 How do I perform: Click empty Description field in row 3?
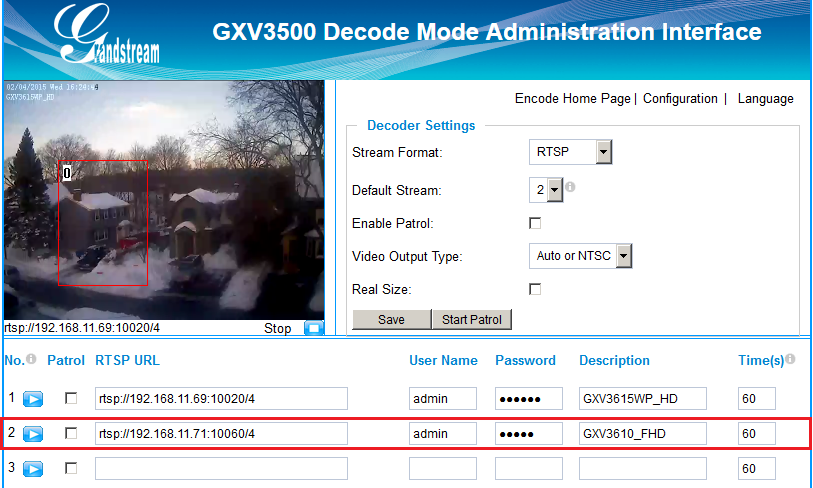(643, 468)
